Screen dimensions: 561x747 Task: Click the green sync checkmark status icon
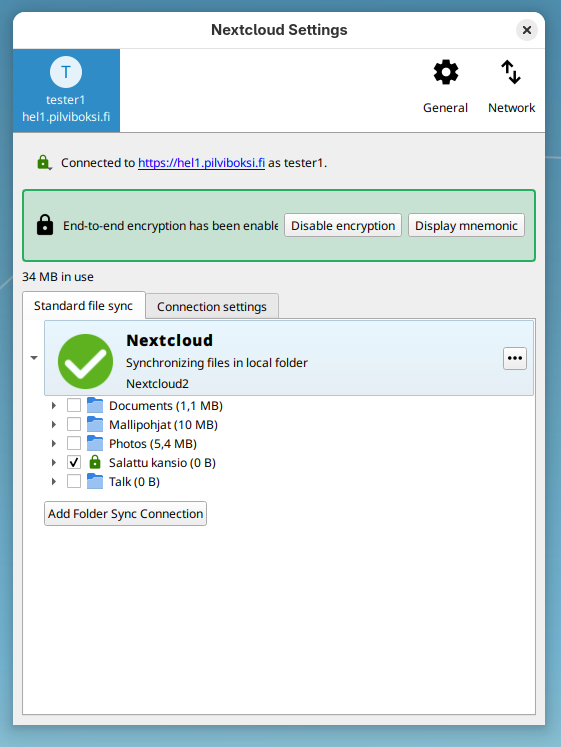point(86,361)
